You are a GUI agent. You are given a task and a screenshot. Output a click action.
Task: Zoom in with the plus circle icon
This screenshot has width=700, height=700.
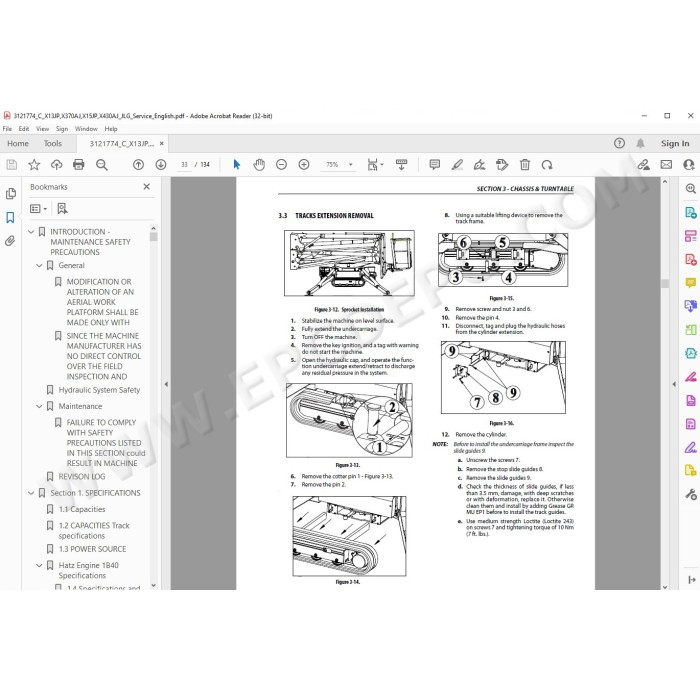tap(304, 165)
